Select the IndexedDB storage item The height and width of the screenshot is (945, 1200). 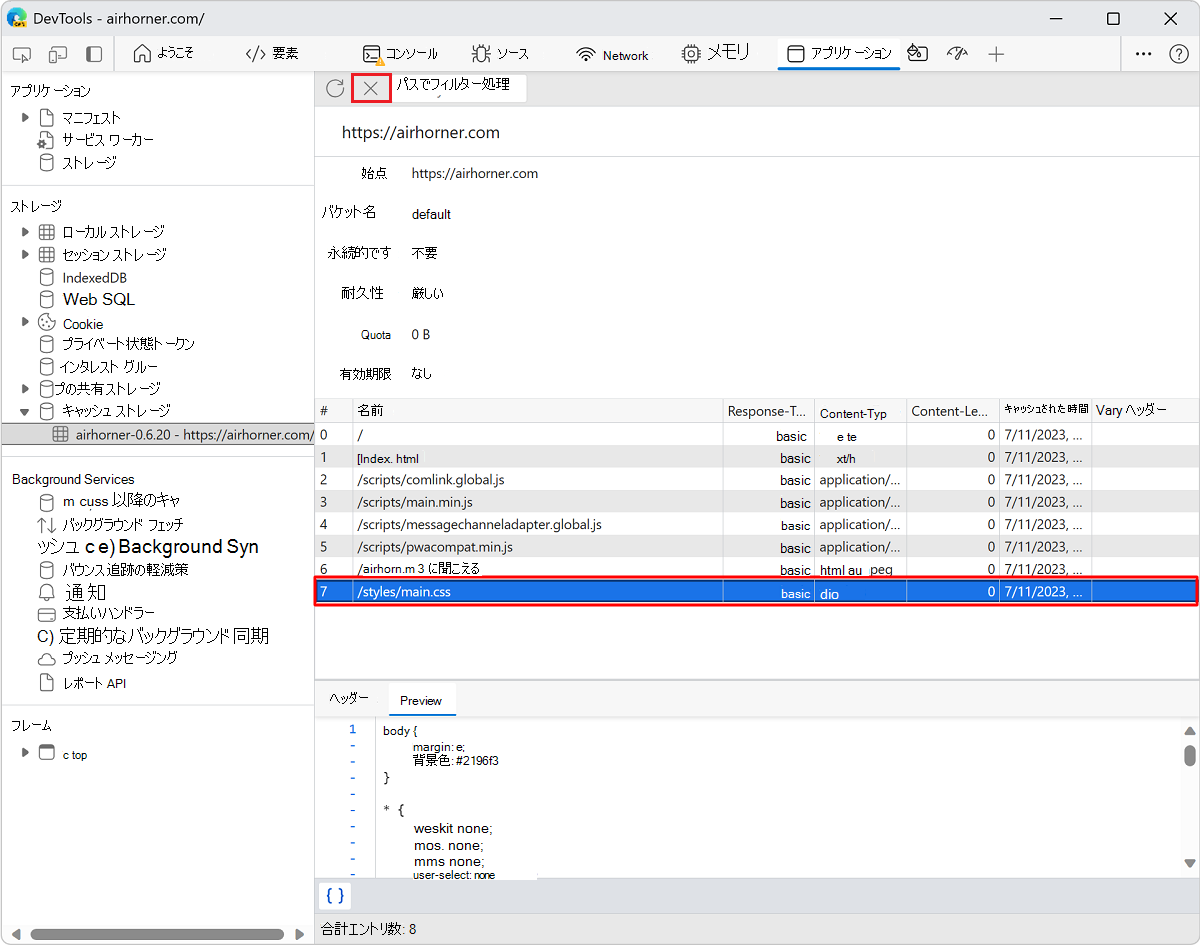point(94,278)
